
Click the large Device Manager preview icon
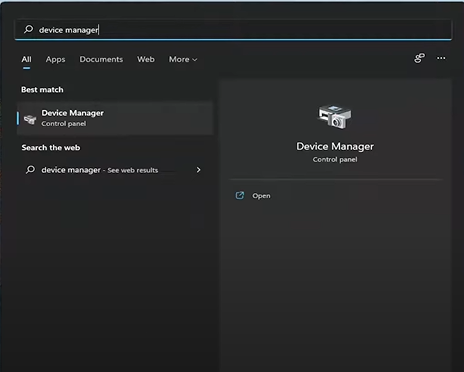335,117
